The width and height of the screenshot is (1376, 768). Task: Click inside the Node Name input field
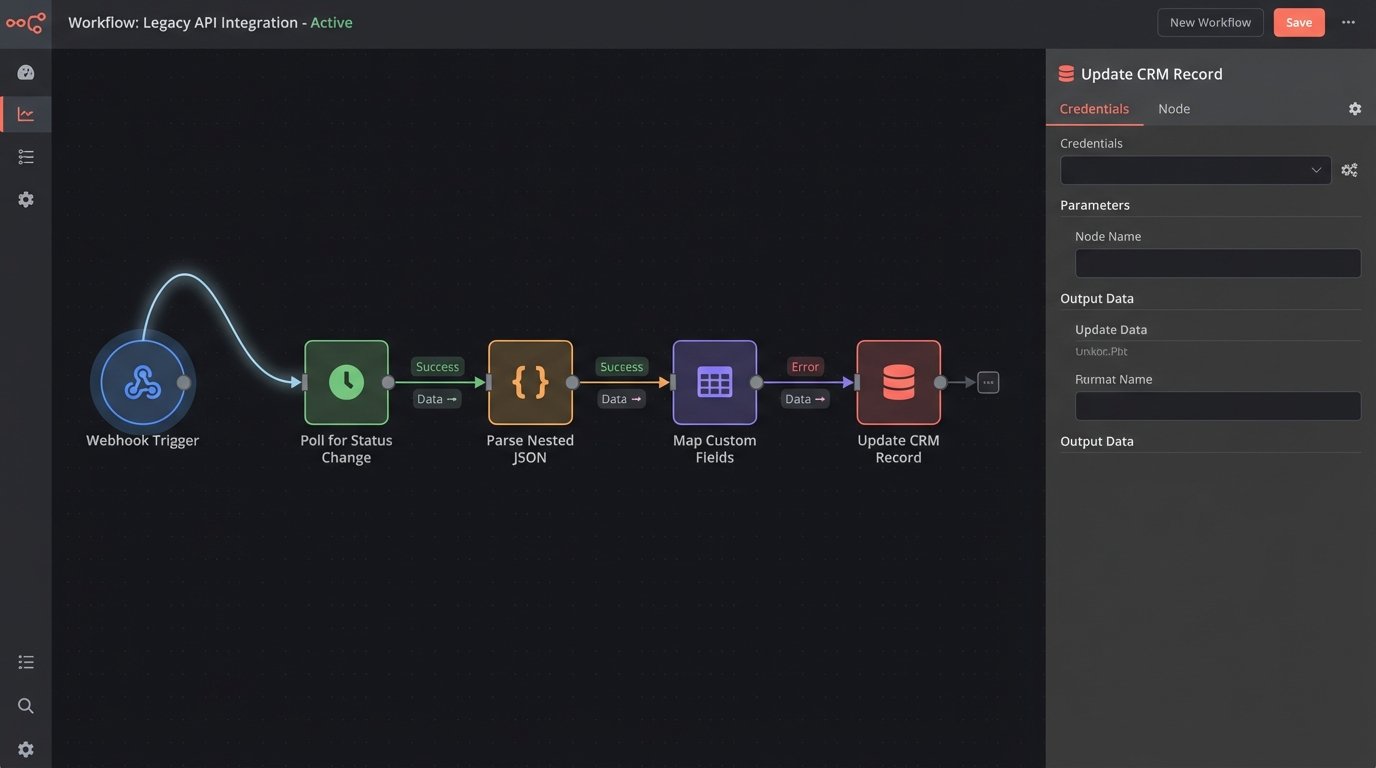click(1218, 264)
